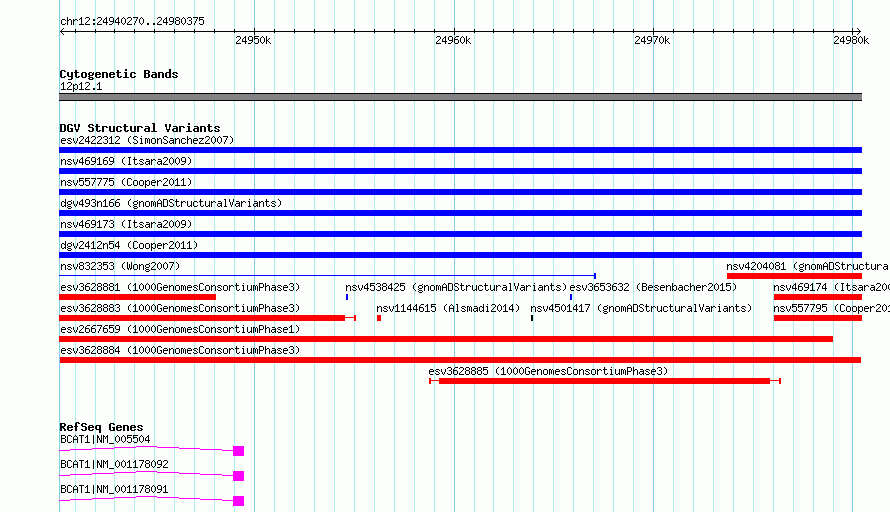Click the BCAT1|NM_001178092 magenta exon box
This screenshot has width=890, height=512.
tap(238, 476)
